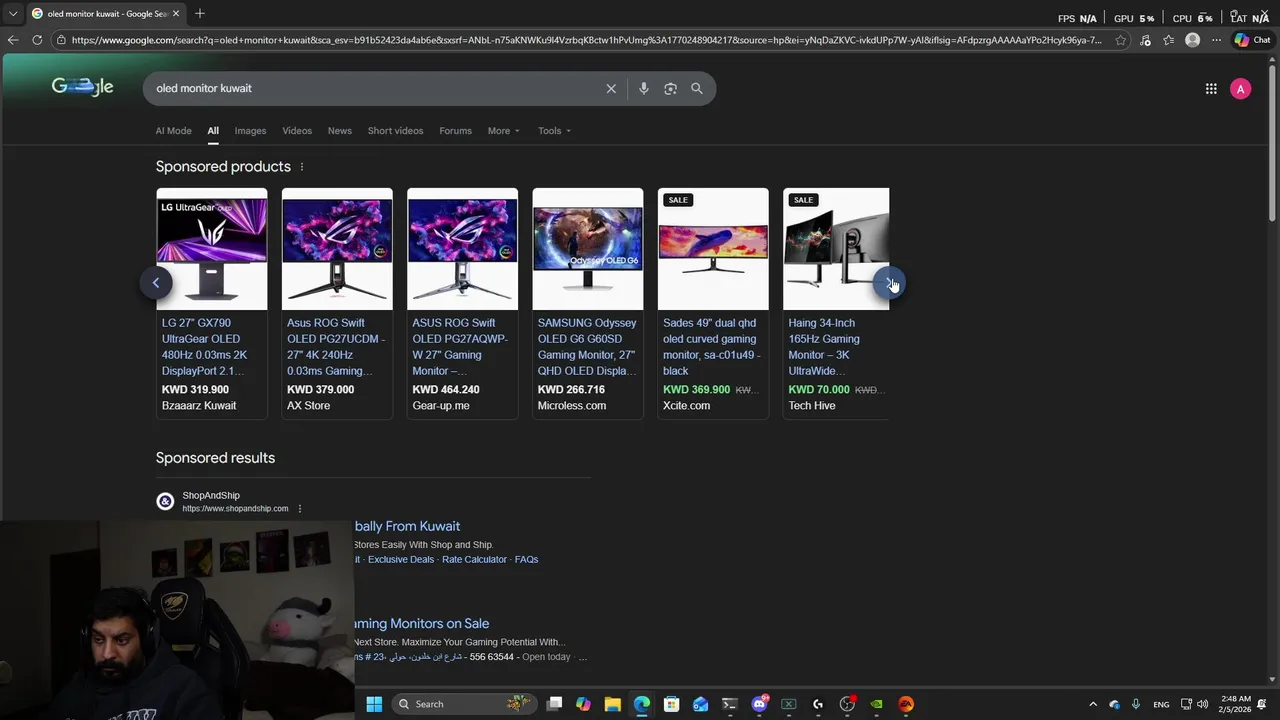Open the browser media control icon
Viewport: 1280px width, 720px height.
click(x=1145, y=40)
